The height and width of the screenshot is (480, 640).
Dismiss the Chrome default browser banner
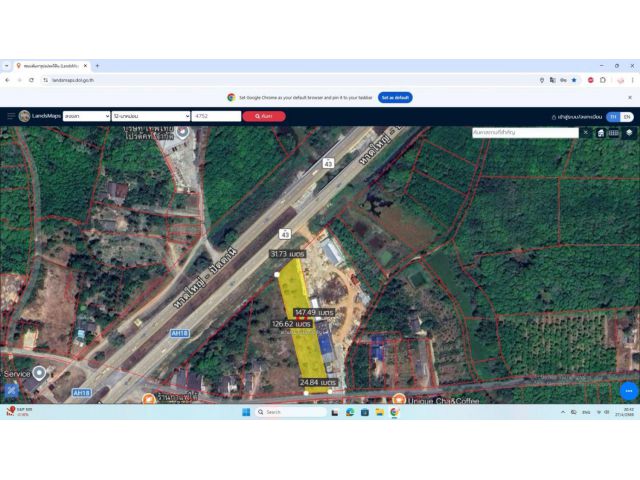click(630, 98)
